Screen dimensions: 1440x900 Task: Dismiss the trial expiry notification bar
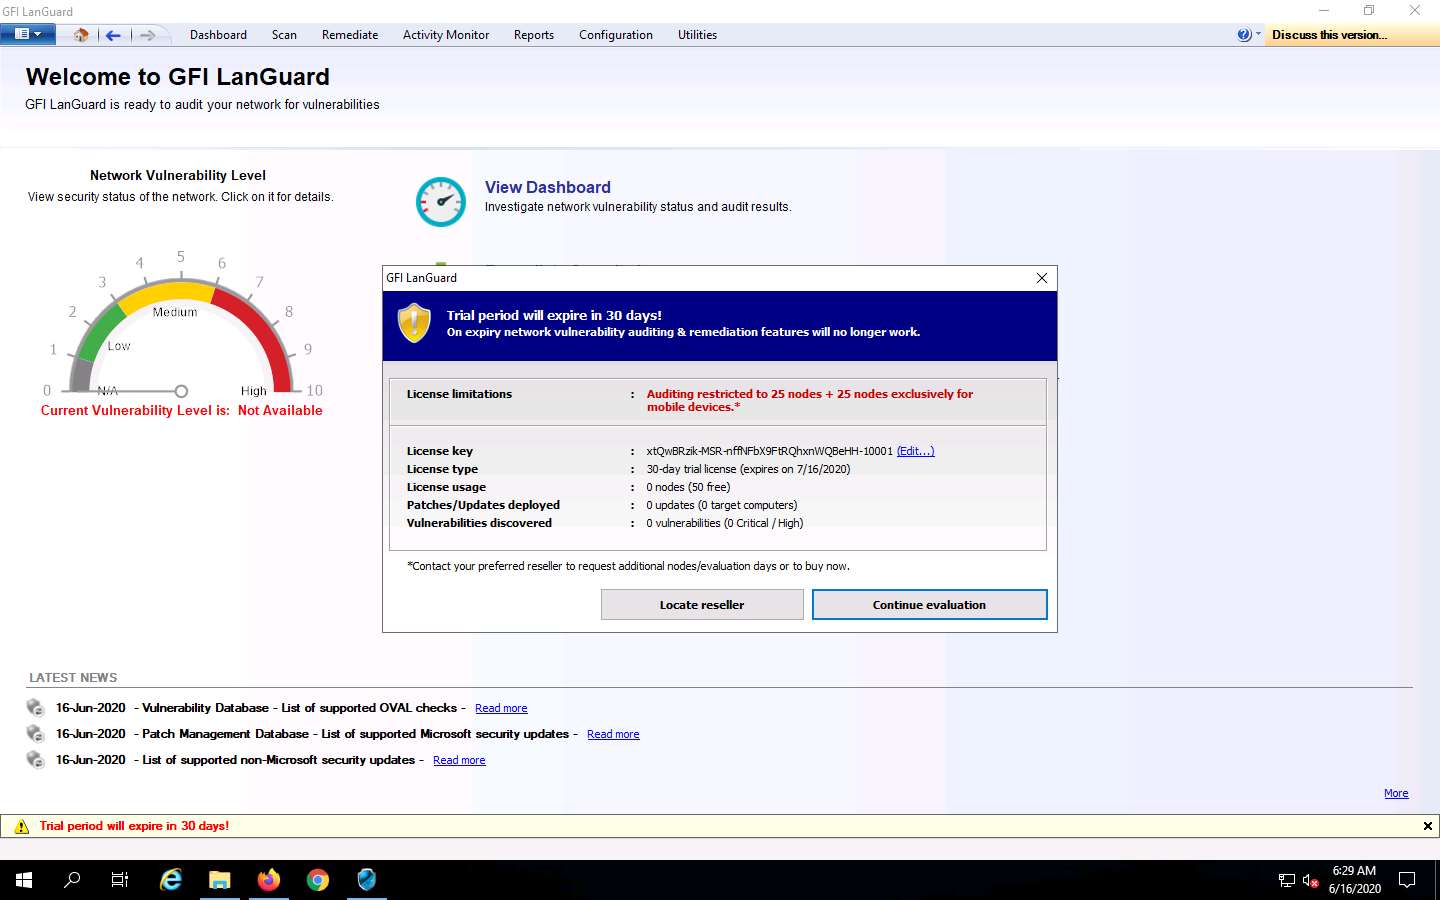[1427, 826]
